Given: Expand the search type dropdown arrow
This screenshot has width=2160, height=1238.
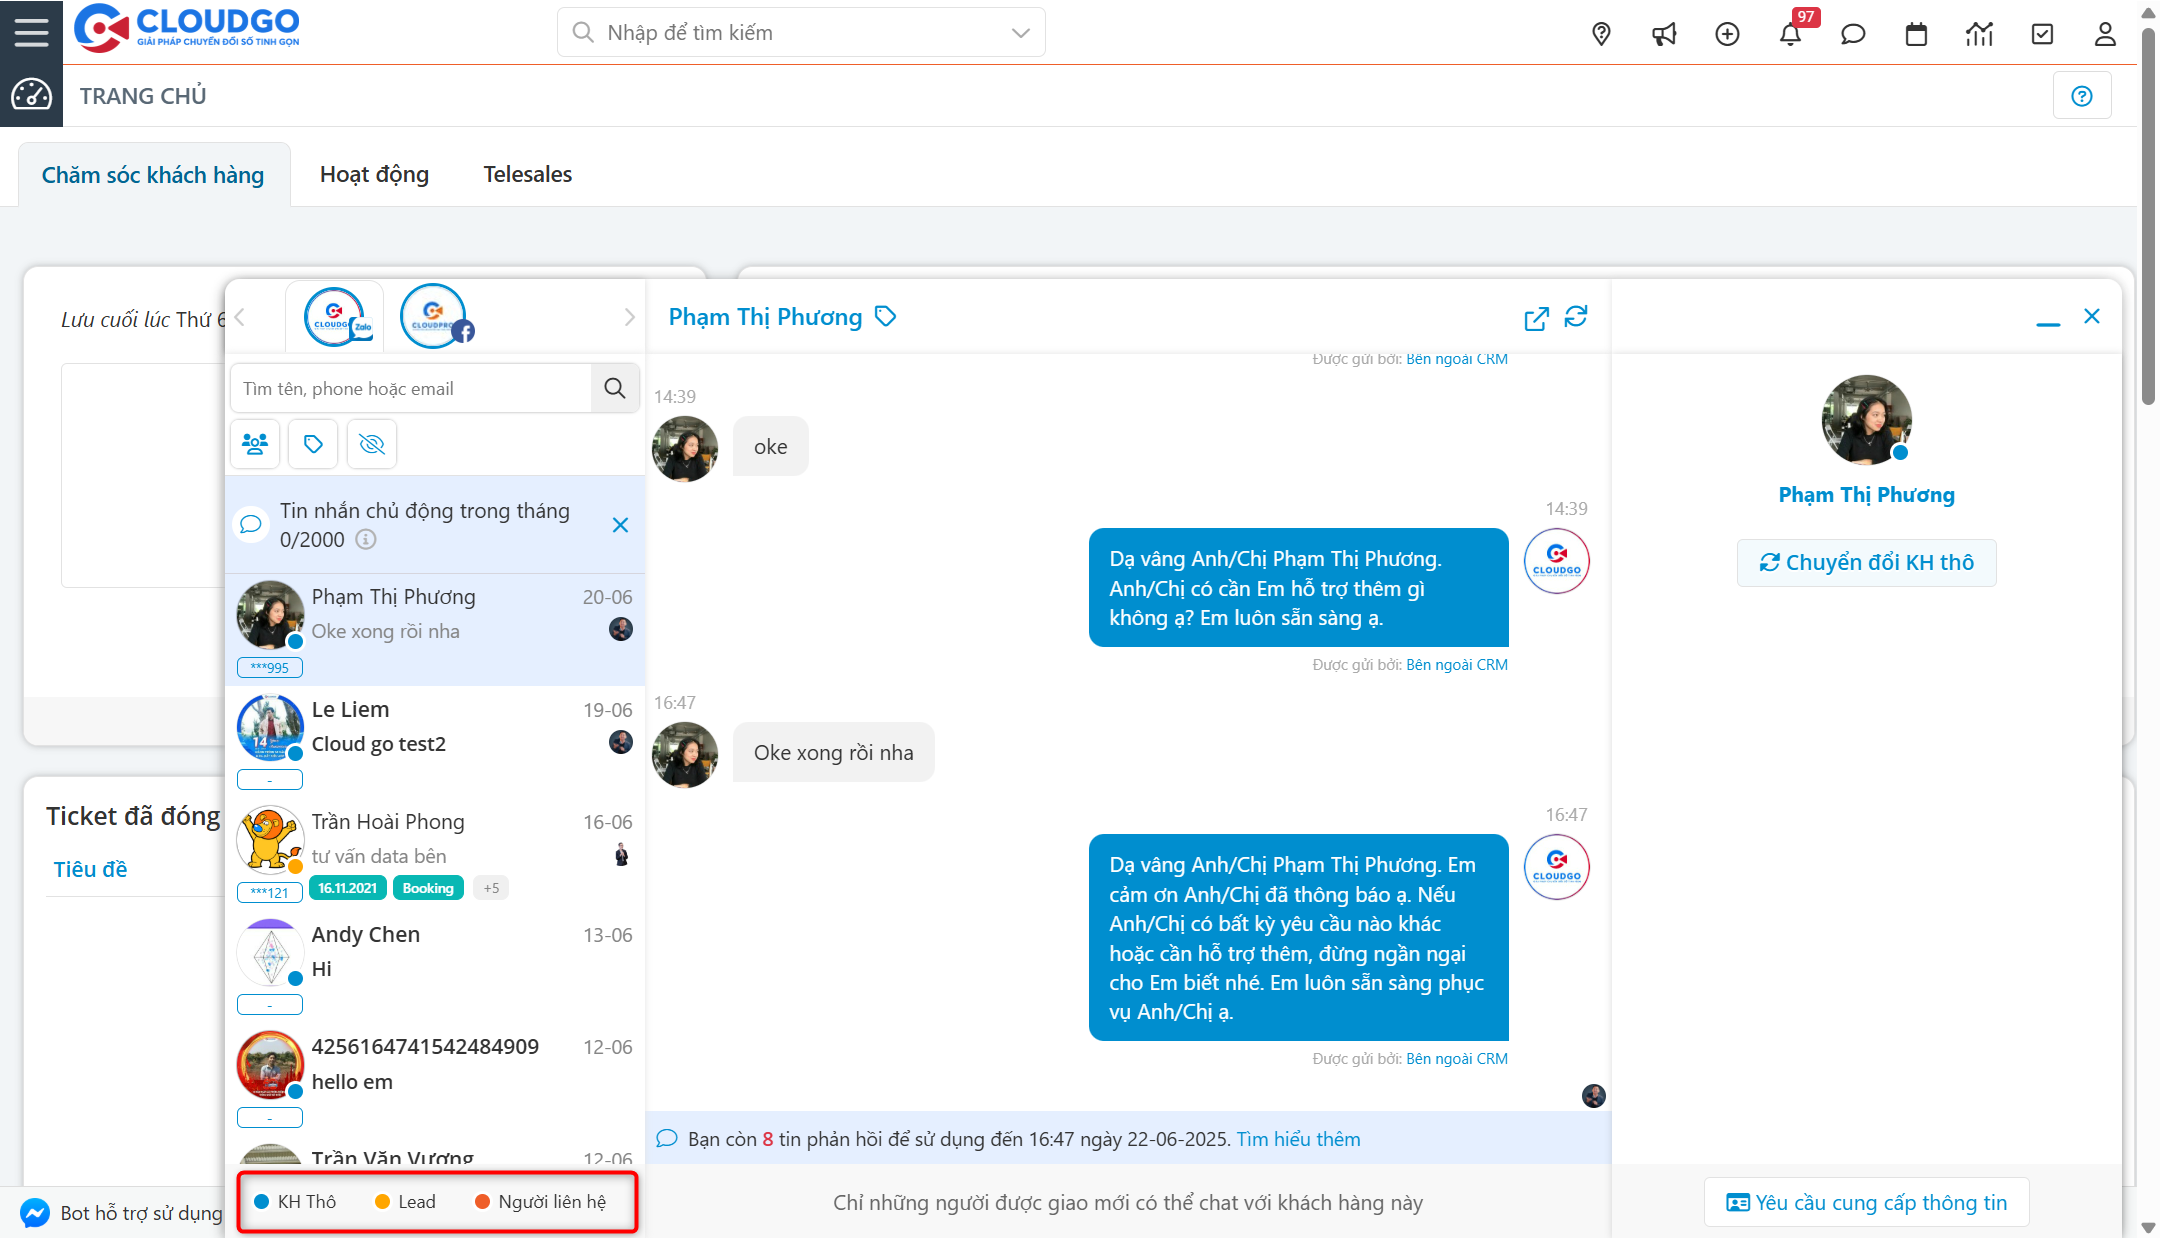Looking at the screenshot, I should pyautogui.click(x=1019, y=32).
